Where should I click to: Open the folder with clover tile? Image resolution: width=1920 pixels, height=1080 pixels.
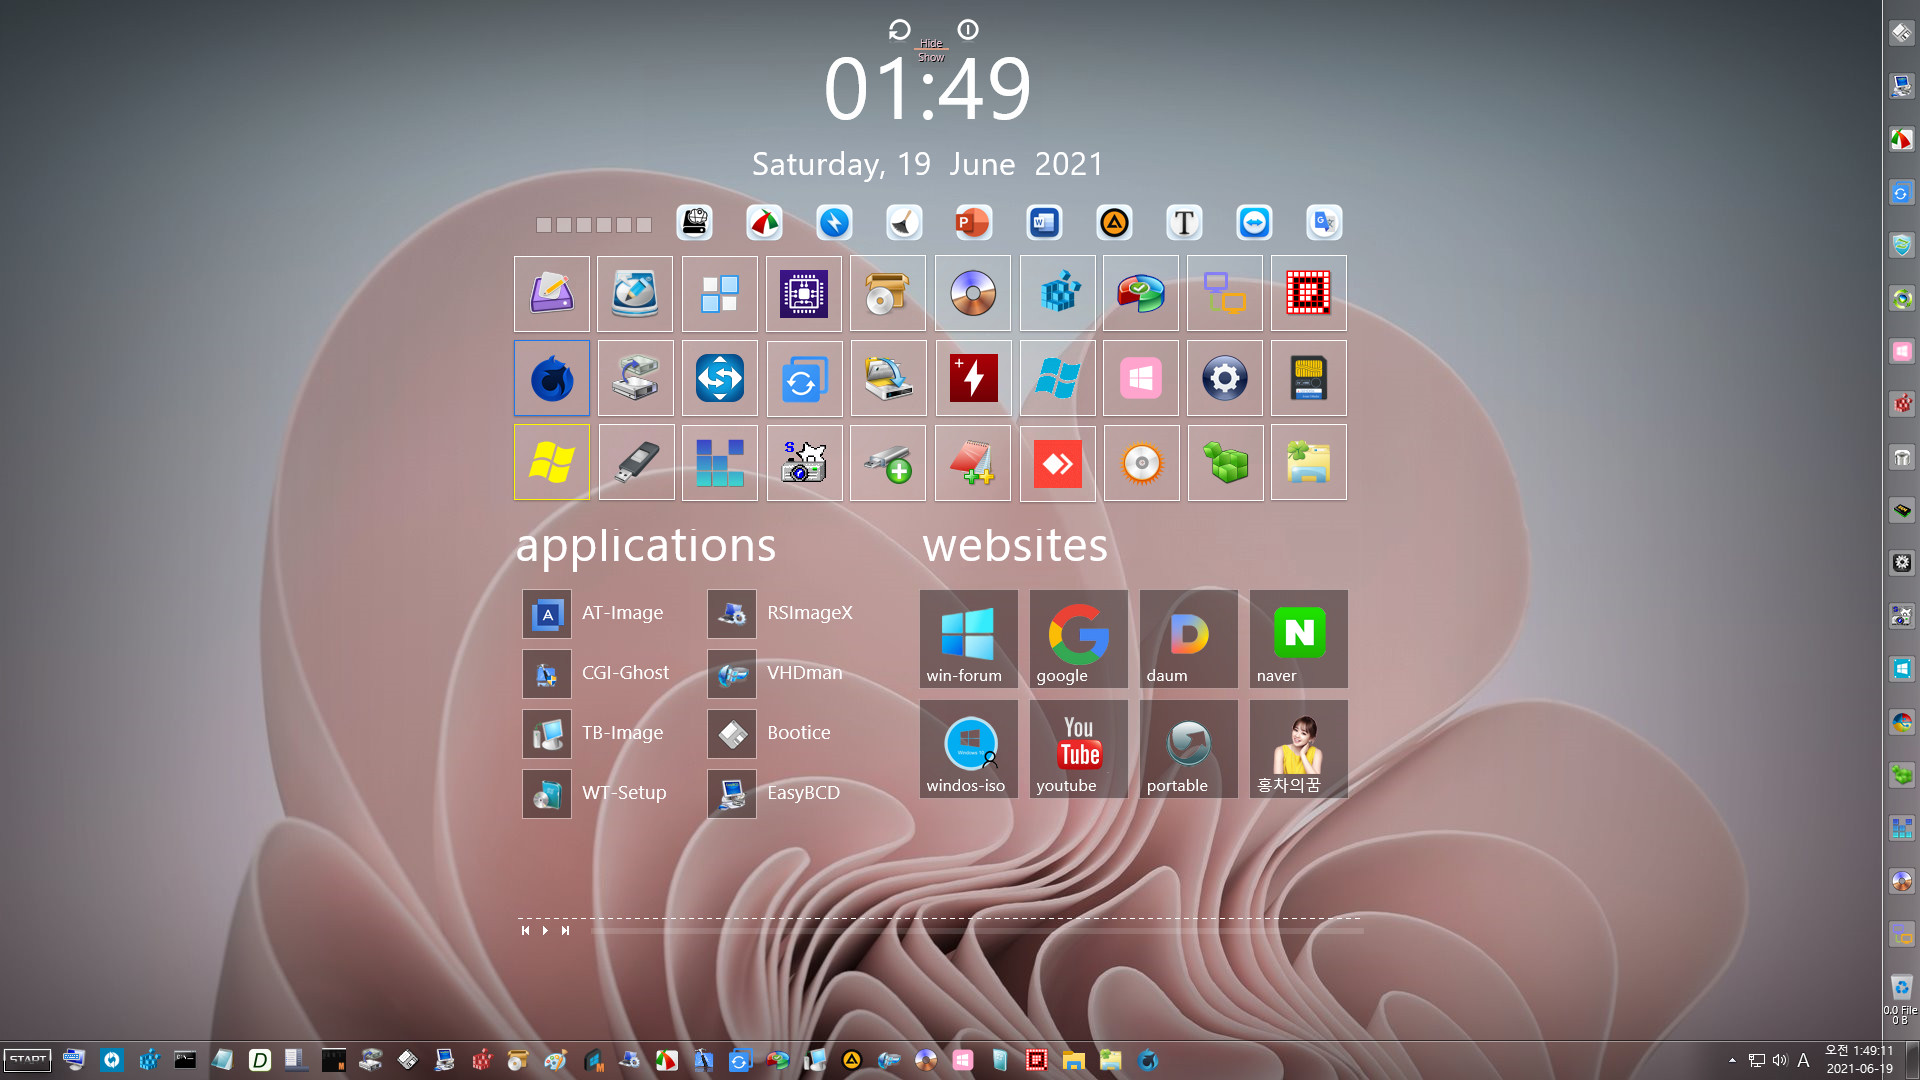pos(1309,462)
